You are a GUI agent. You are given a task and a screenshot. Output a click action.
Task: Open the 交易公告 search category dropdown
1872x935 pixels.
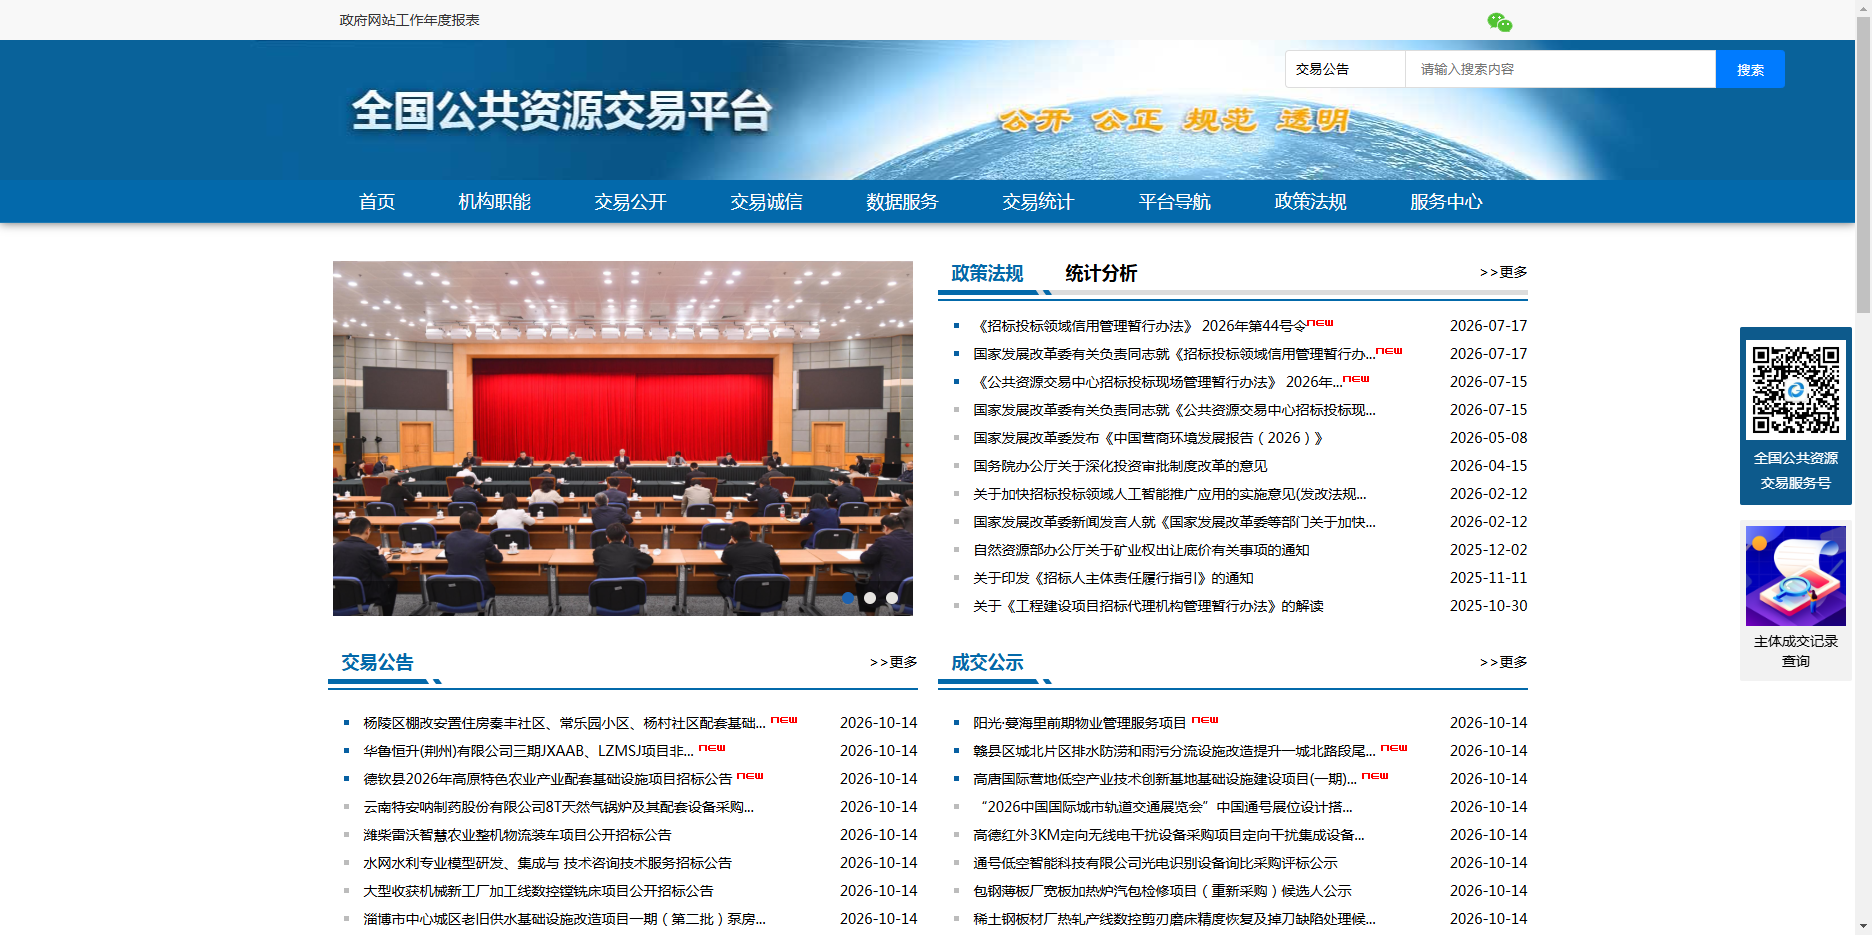1345,69
